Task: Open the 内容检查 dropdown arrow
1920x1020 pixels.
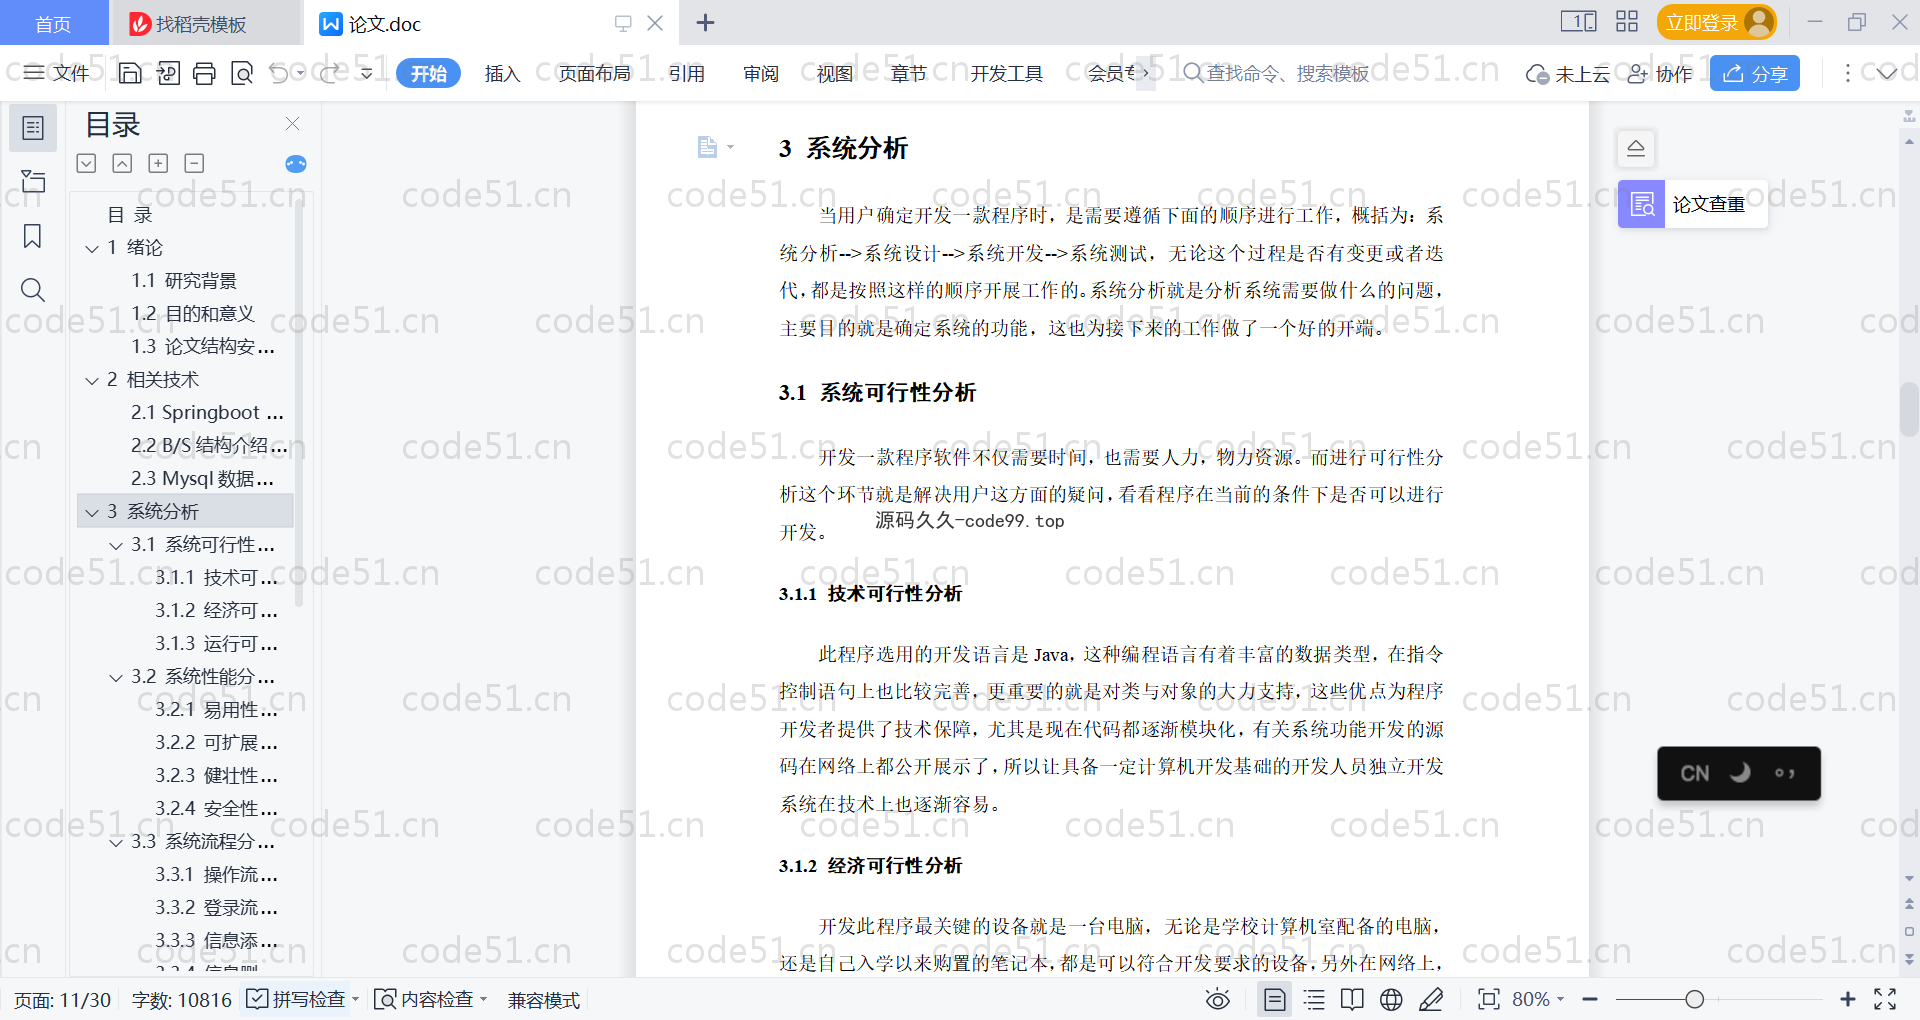Action: (484, 999)
